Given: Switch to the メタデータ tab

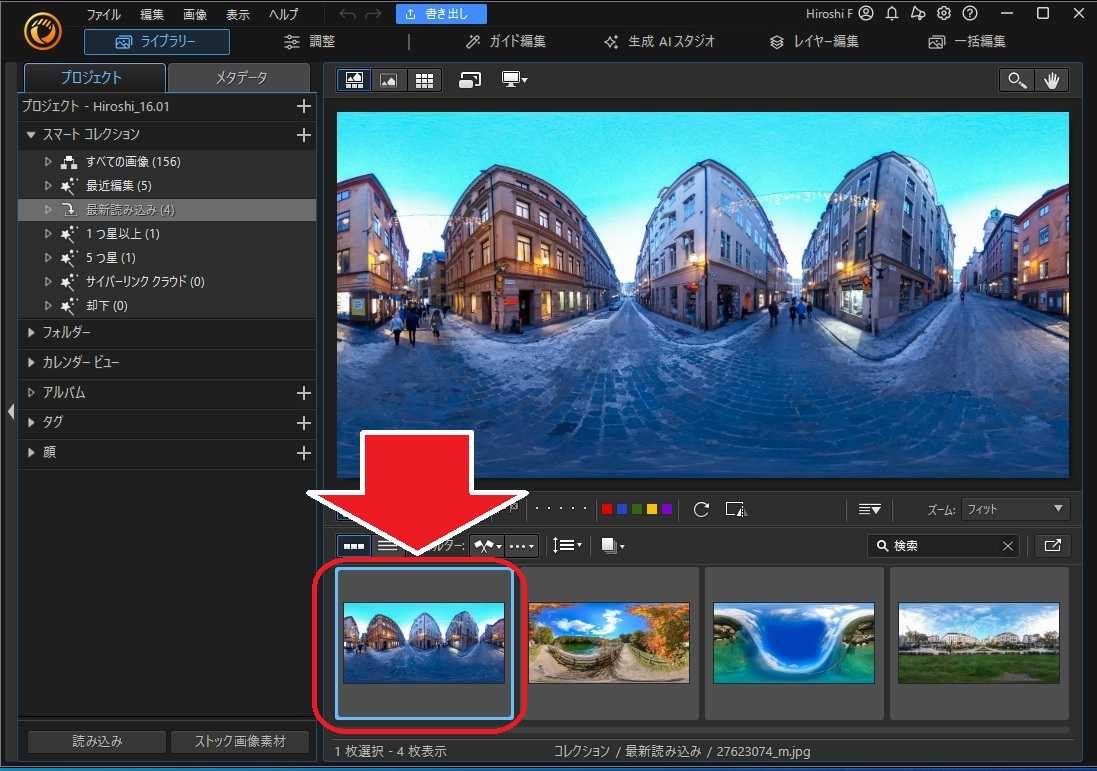Looking at the screenshot, I should point(239,77).
